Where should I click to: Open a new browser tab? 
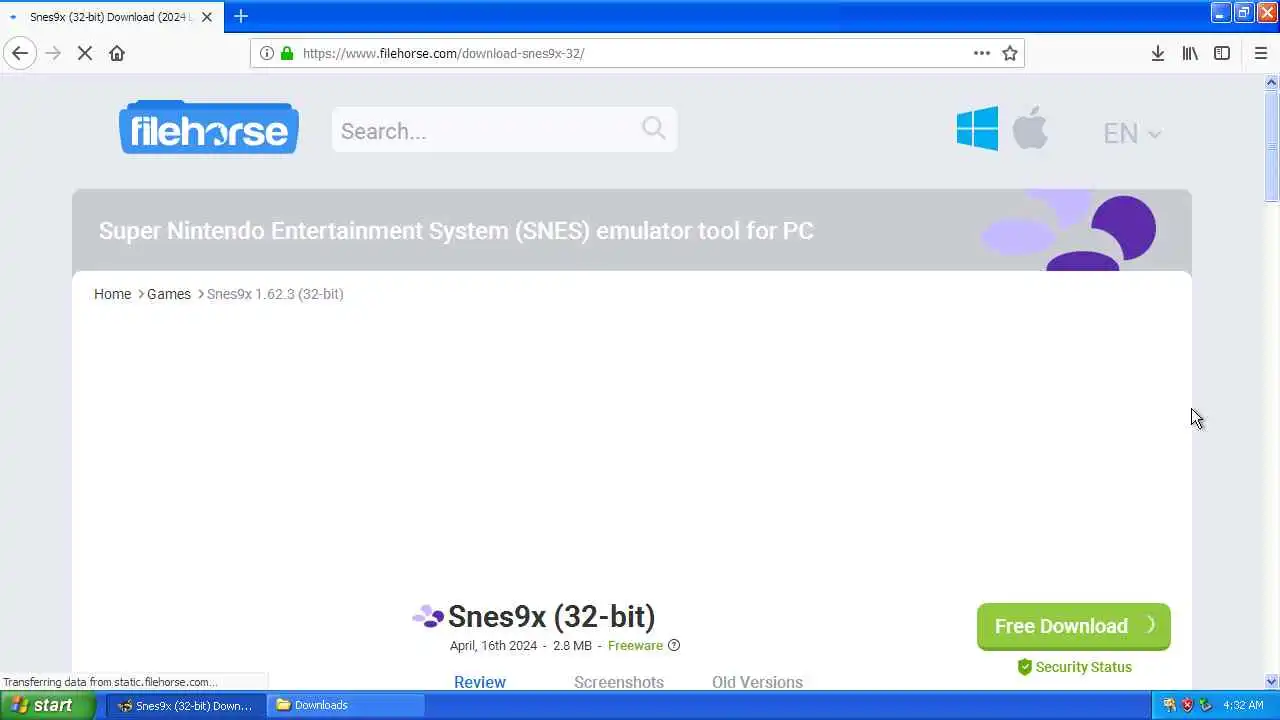tap(241, 16)
